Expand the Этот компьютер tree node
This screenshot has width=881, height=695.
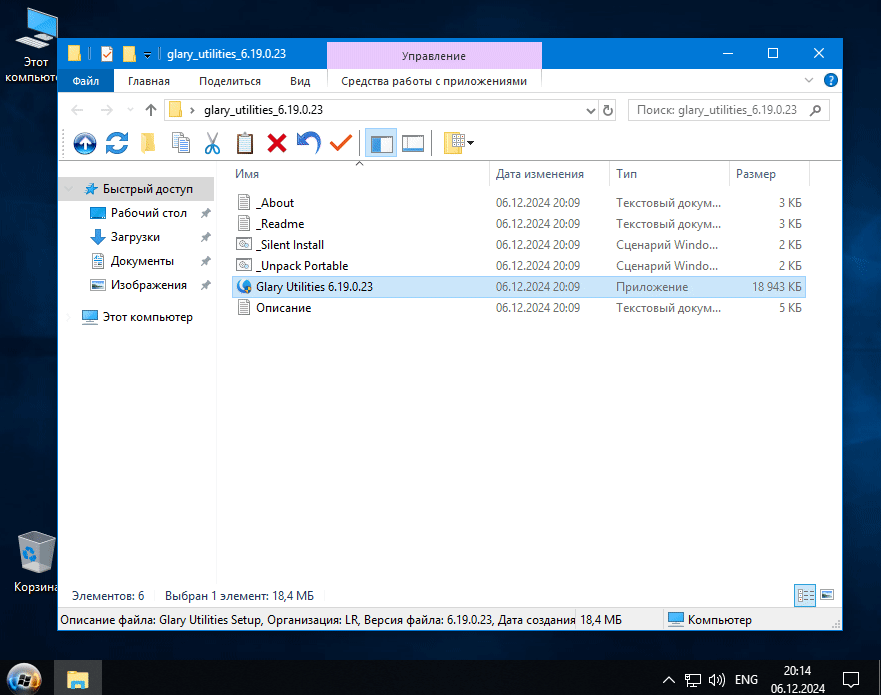click(x=69, y=317)
